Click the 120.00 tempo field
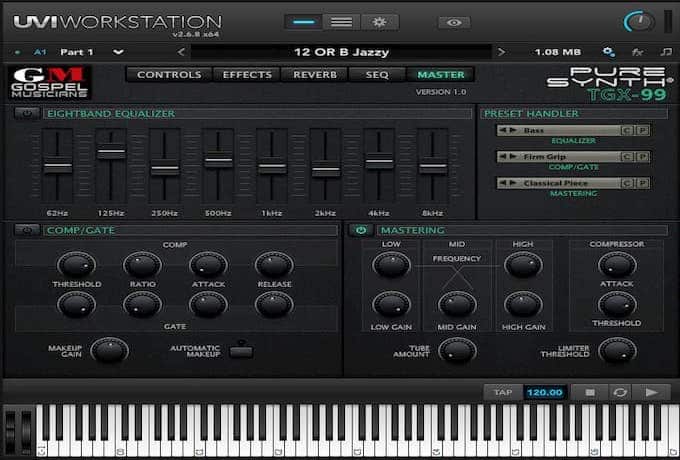680x460 pixels. point(545,392)
